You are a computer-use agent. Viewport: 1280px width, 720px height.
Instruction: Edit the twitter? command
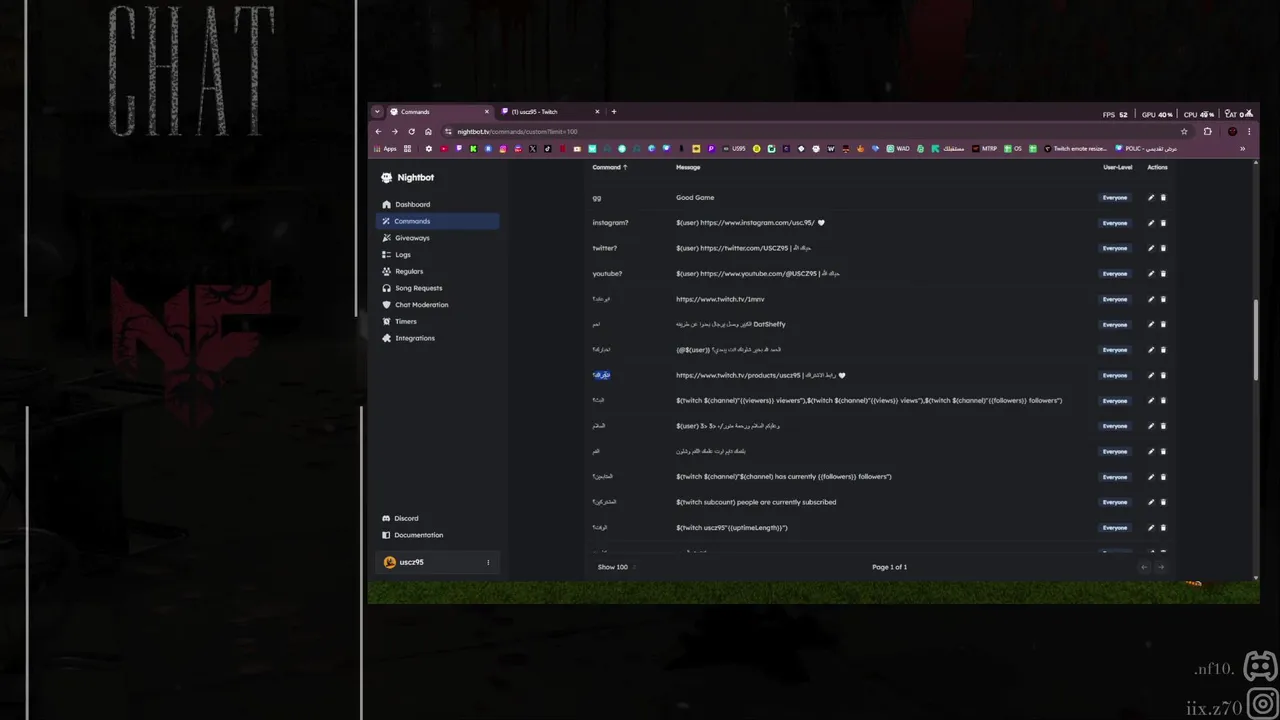click(x=1151, y=248)
